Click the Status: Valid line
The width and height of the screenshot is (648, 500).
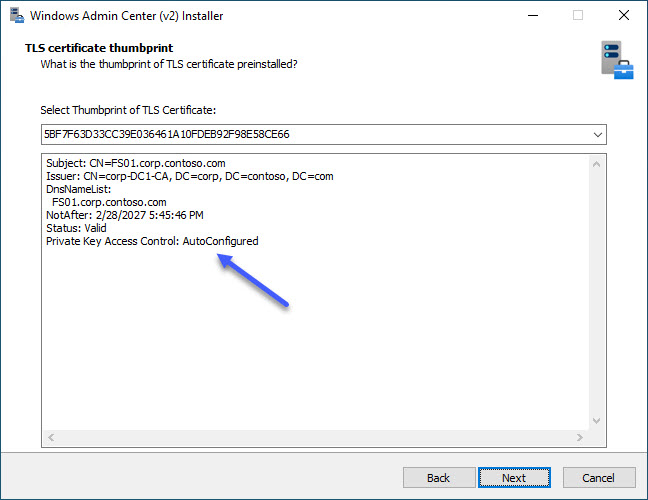(x=76, y=228)
